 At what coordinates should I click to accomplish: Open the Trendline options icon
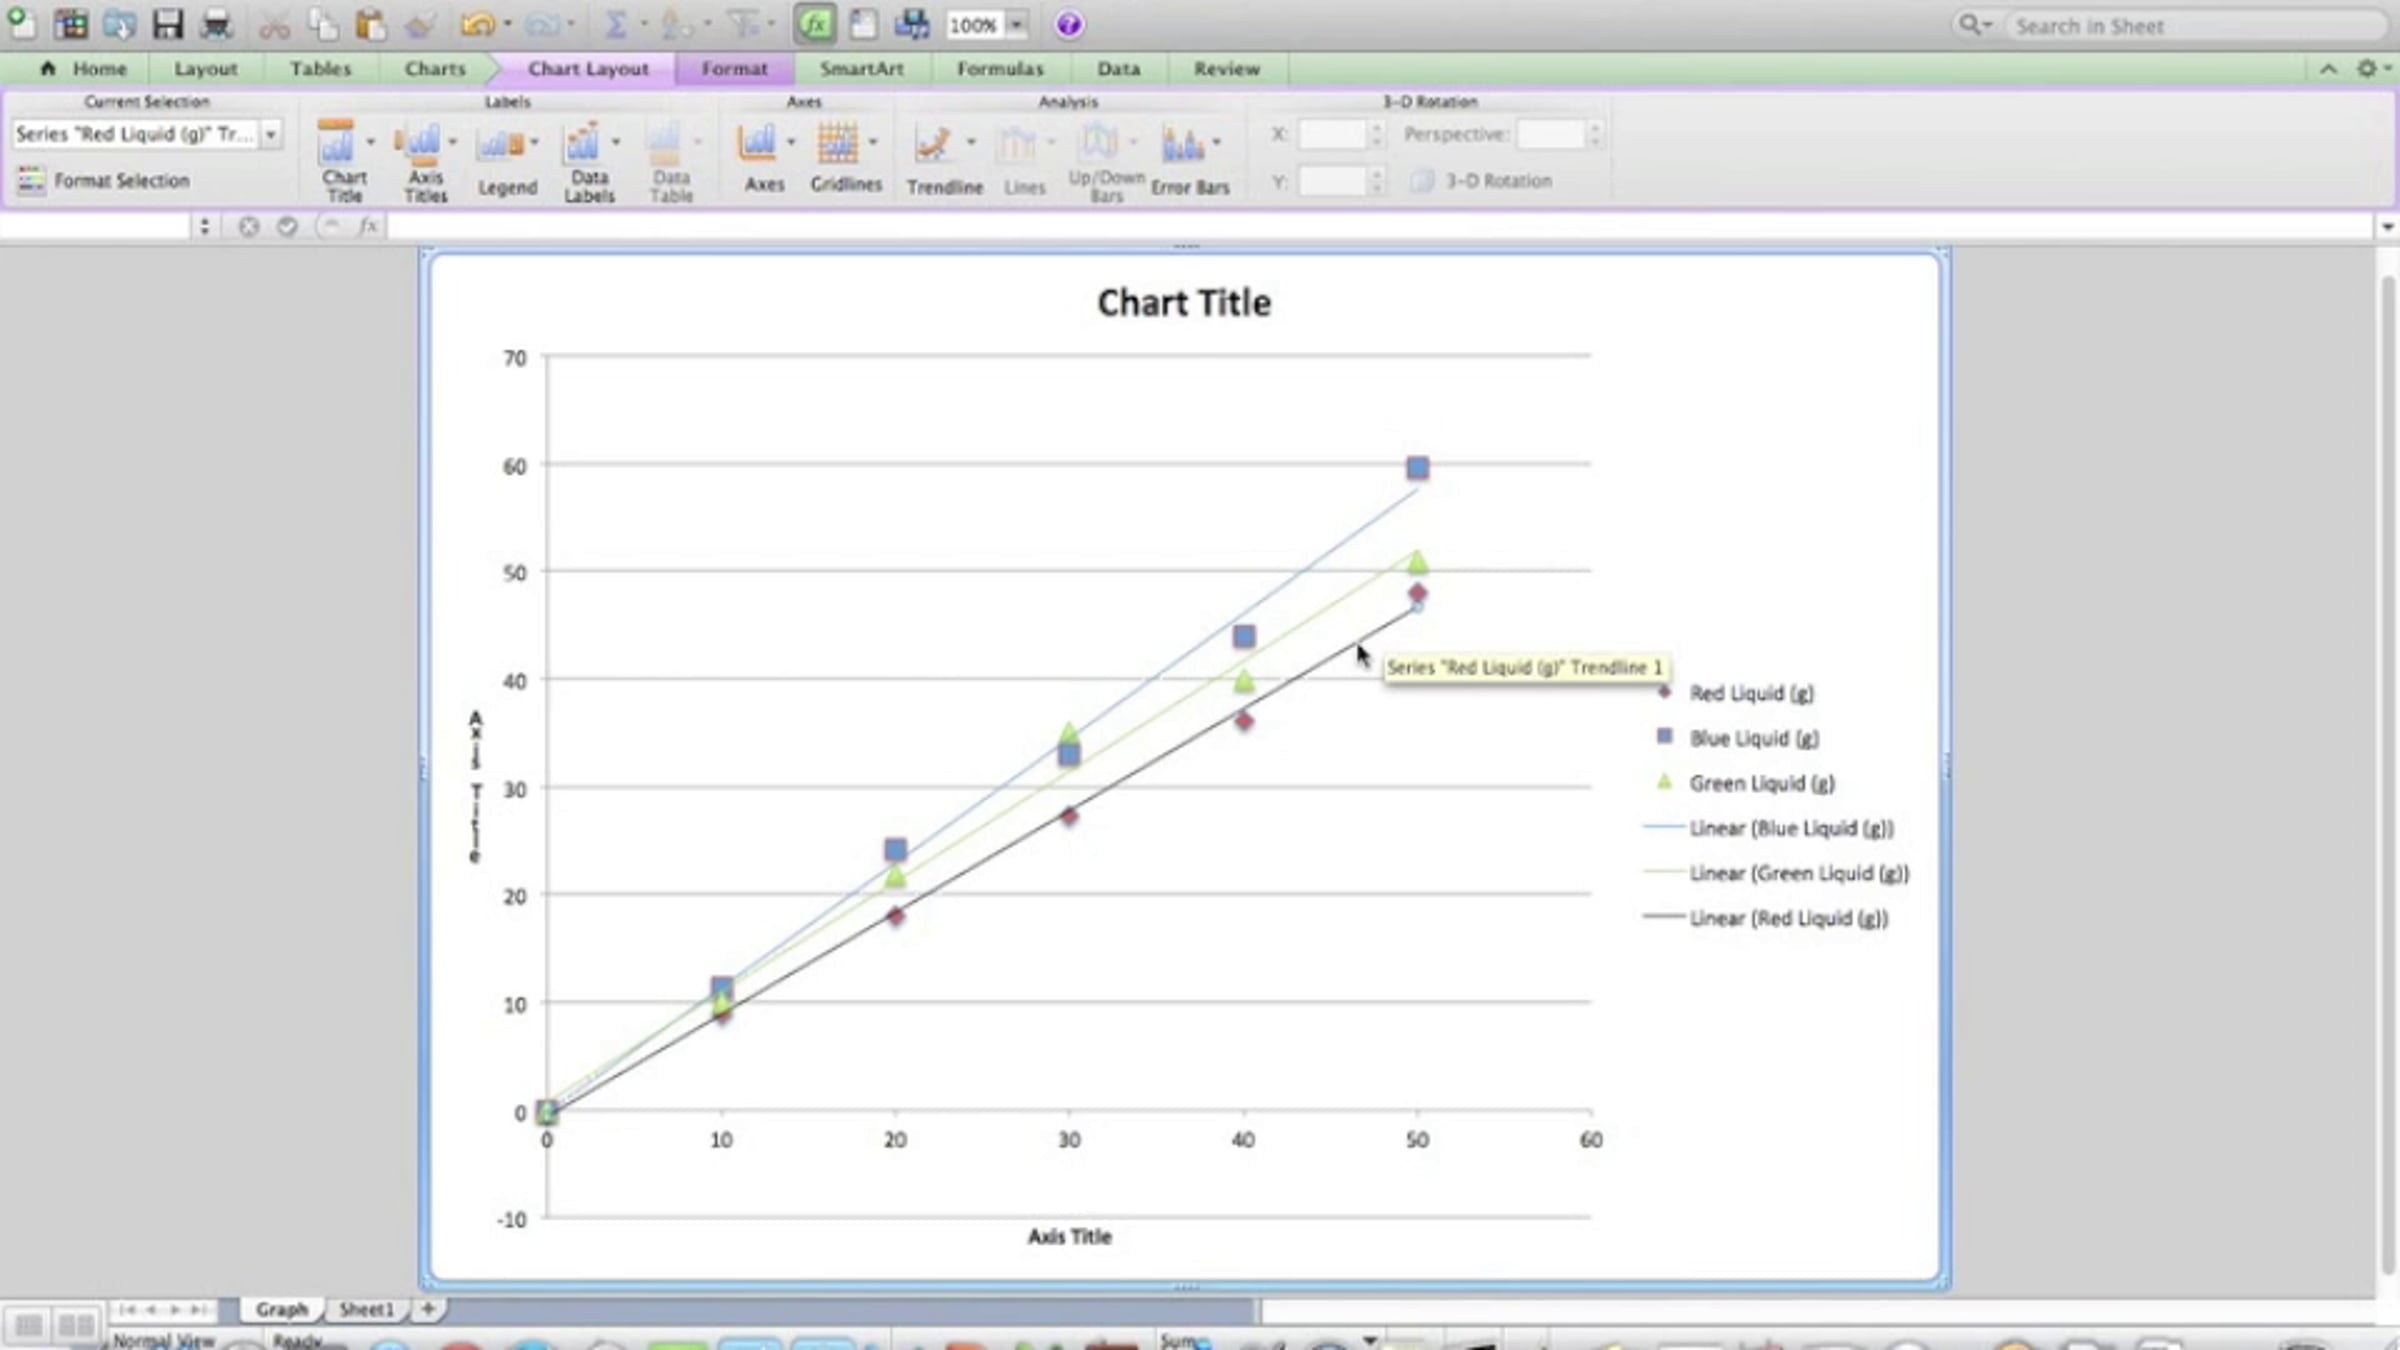pyautogui.click(x=934, y=145)
